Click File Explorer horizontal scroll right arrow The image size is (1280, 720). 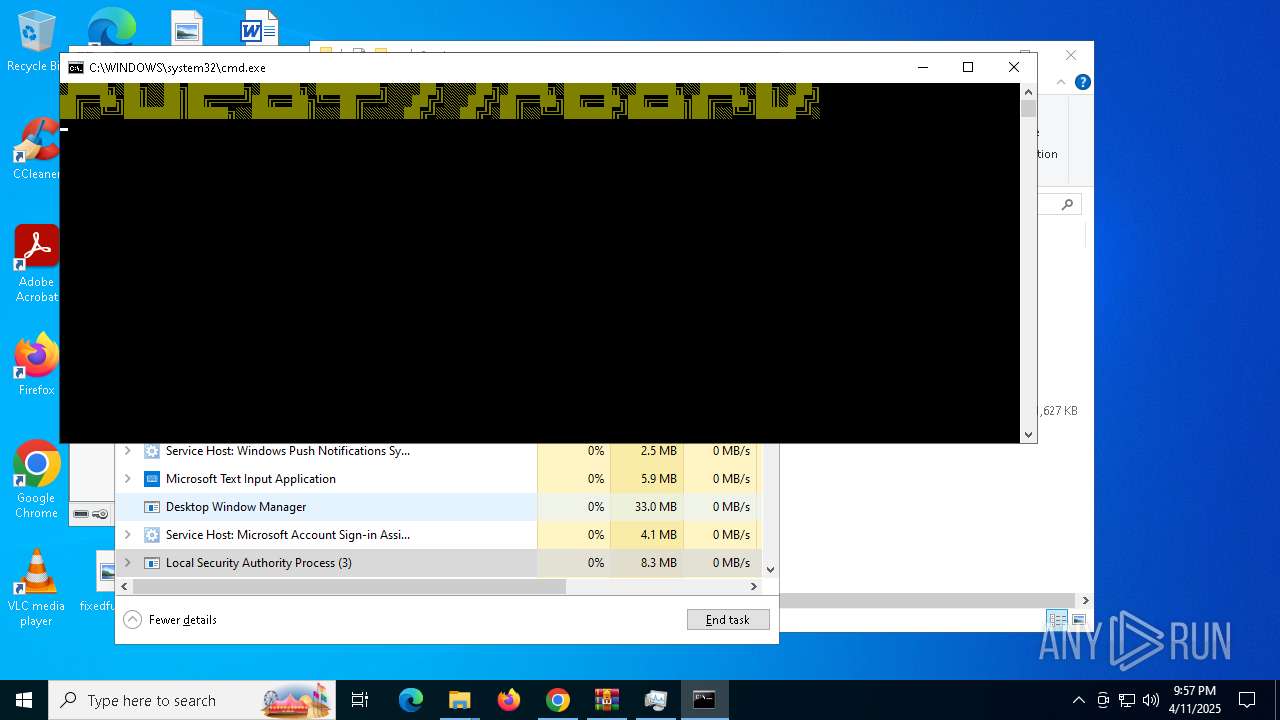[1086, 601]
